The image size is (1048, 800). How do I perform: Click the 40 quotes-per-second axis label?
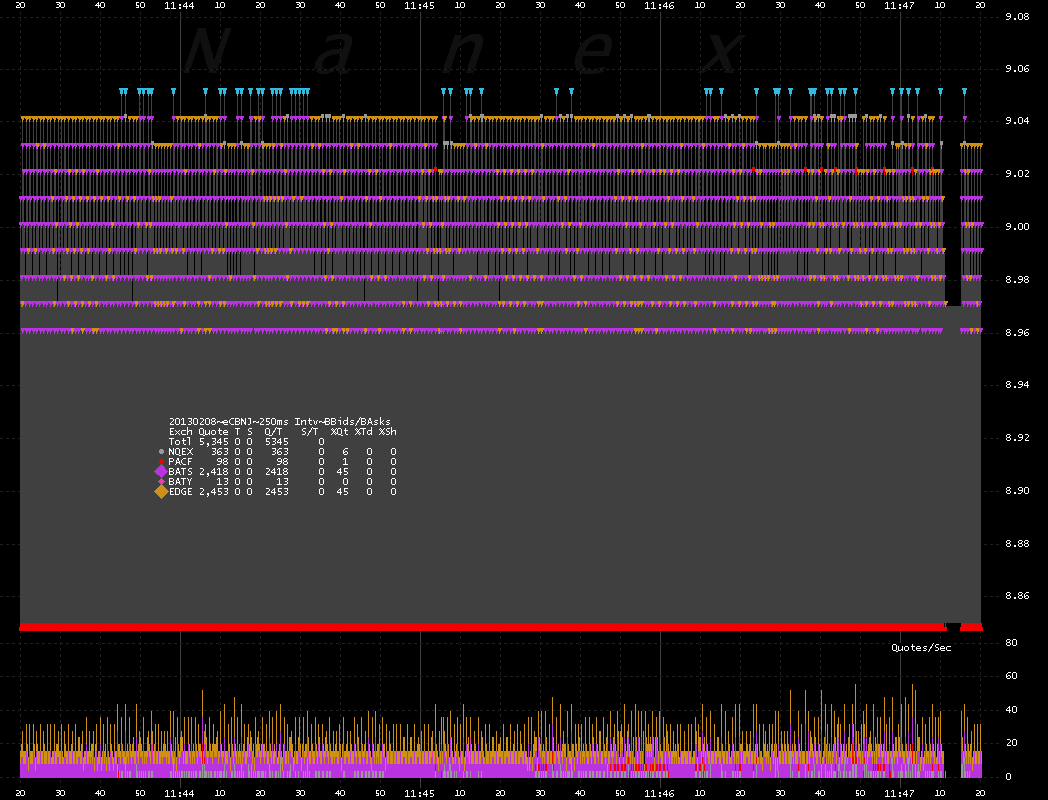[x=1011, y=710]
